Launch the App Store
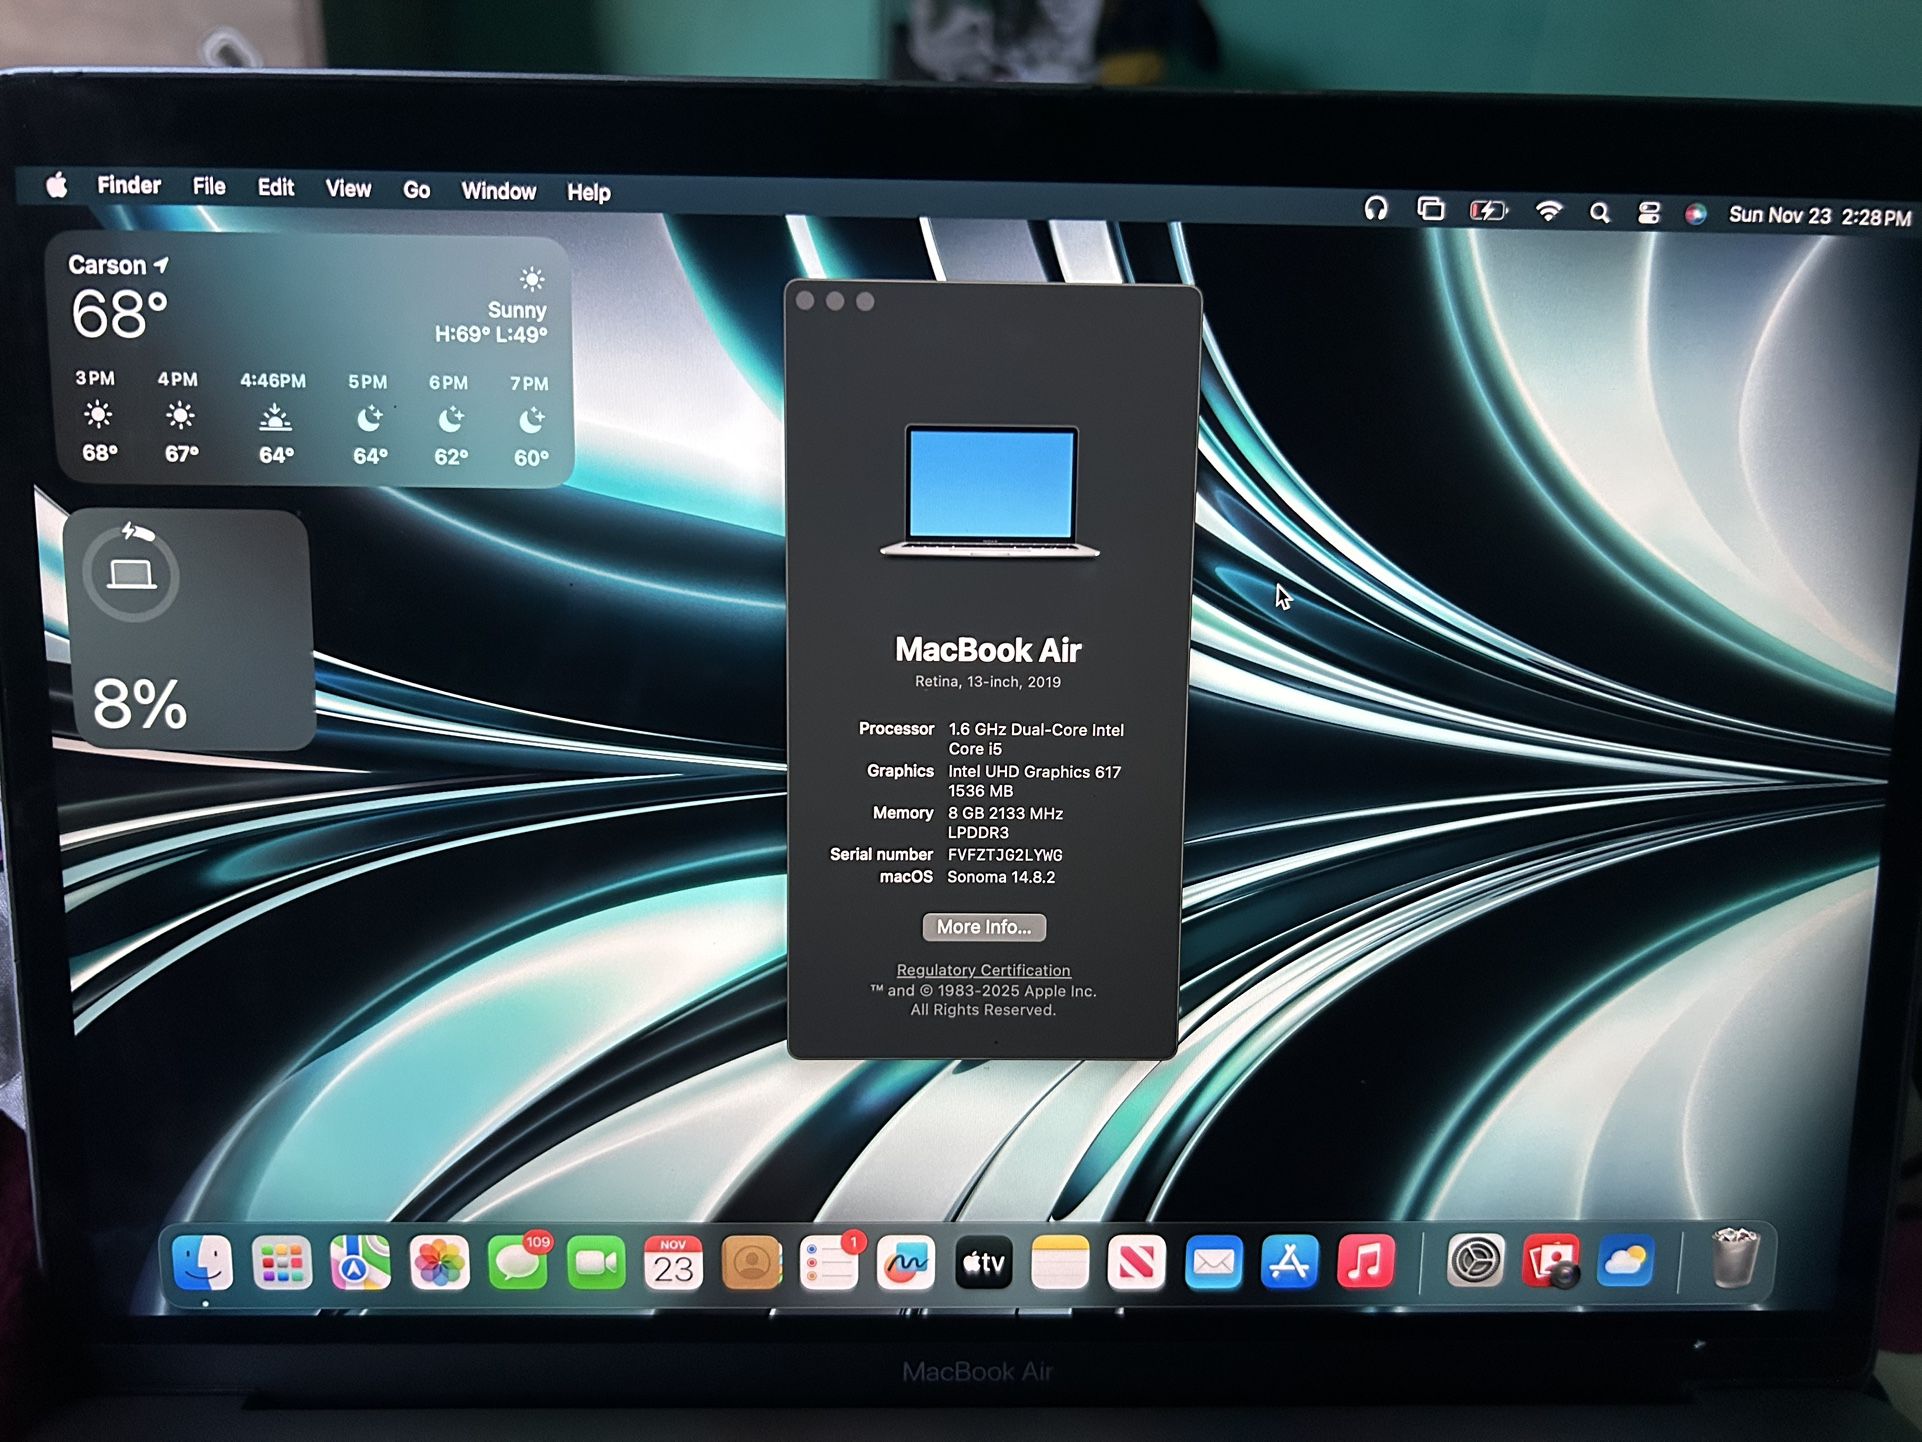This screenshot has width=1922, height=1442. tap(1290, 1263)
